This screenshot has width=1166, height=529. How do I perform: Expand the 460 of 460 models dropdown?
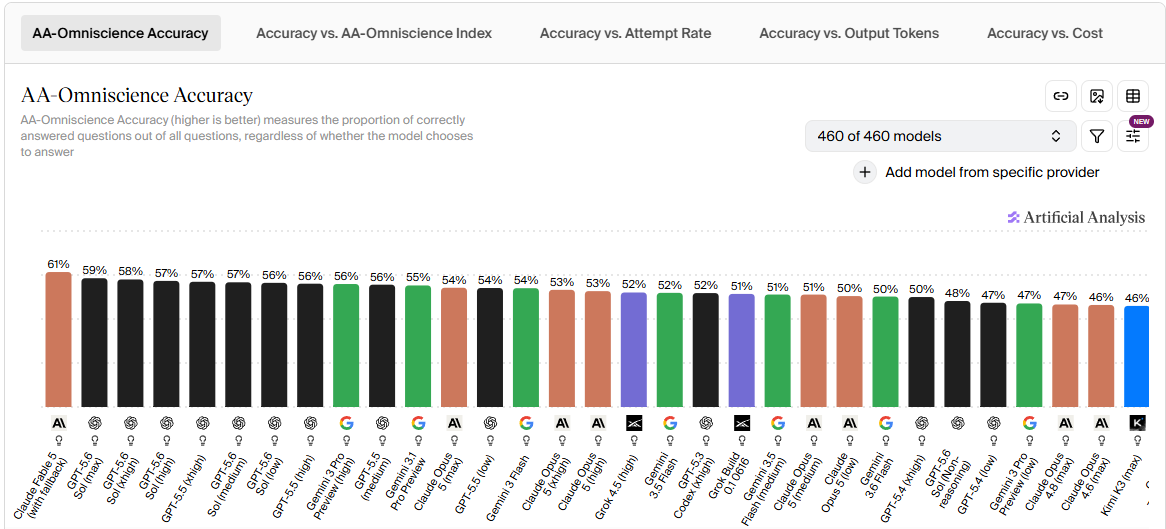(941, 136)
